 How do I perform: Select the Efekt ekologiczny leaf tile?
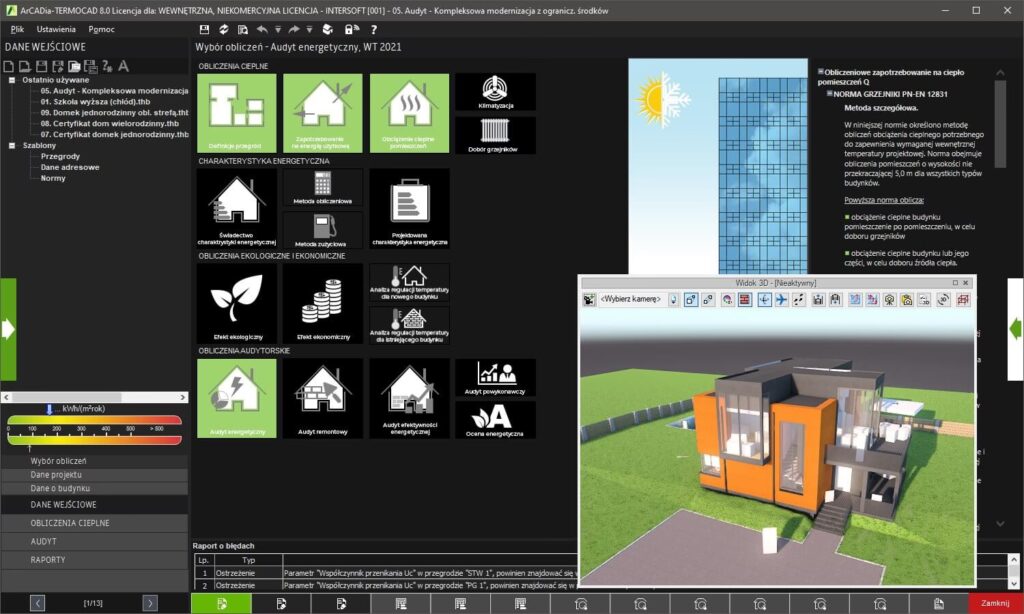237,302
